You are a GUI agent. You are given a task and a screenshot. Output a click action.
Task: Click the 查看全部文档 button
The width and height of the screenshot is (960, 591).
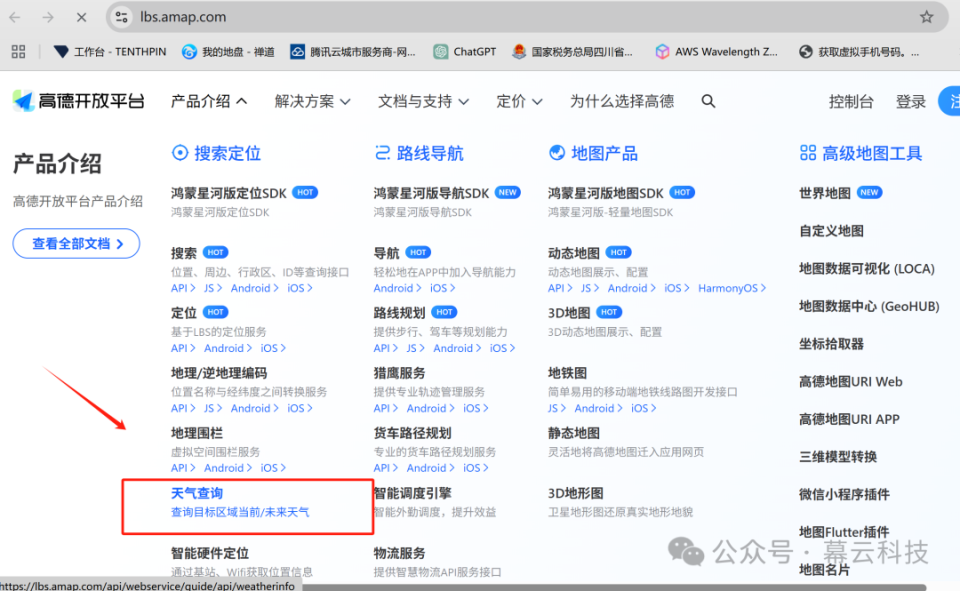tap(76, 243)
